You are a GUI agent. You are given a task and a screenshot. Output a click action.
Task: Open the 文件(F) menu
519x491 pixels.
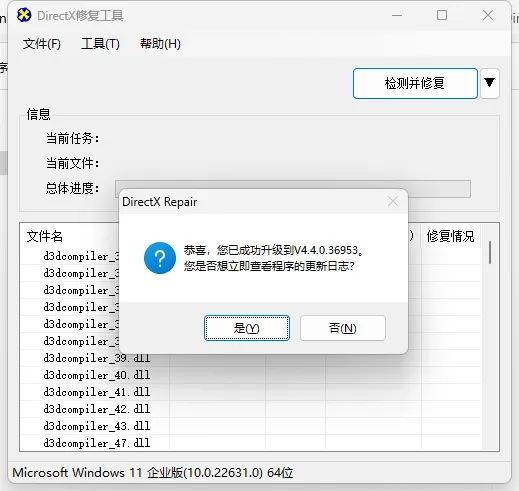[x=42, y=44]
